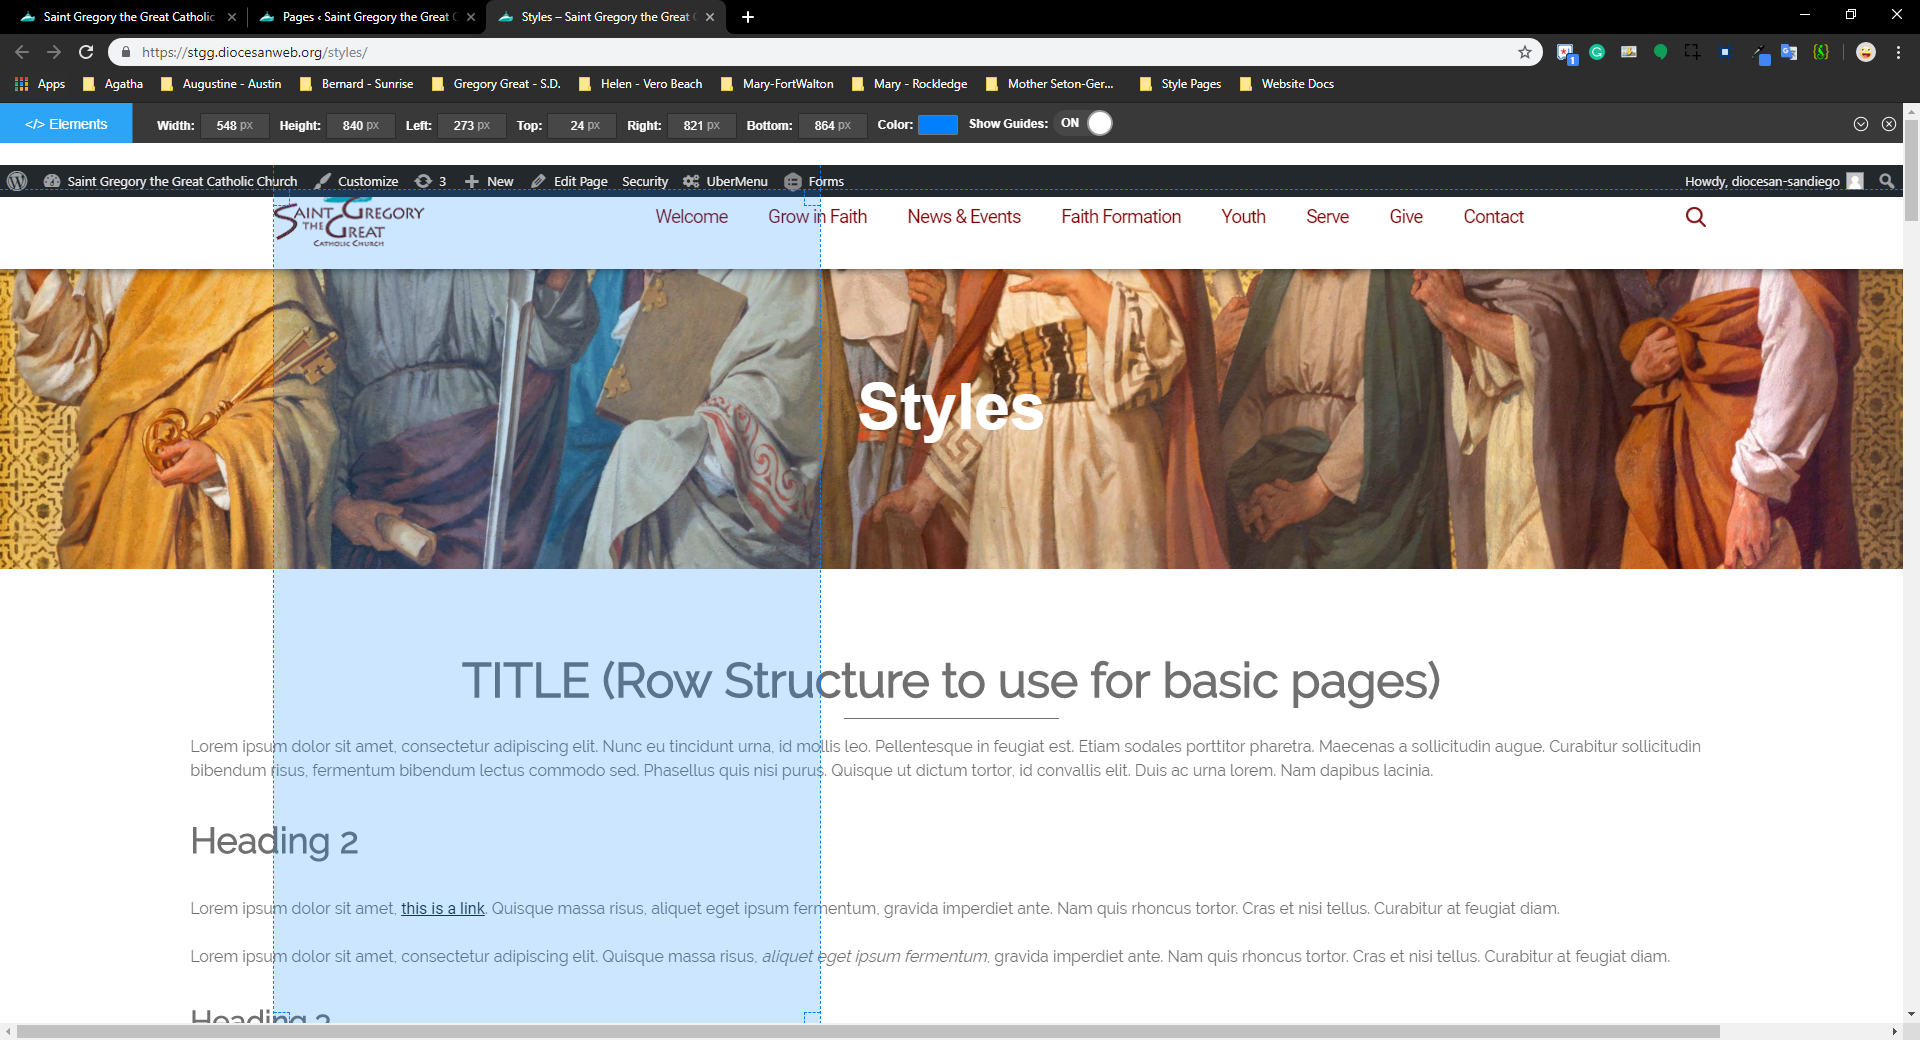Screen dimensions: 1920x1040
Task: Open the Chrome three-dot menu
Action: coord(1898,52)
